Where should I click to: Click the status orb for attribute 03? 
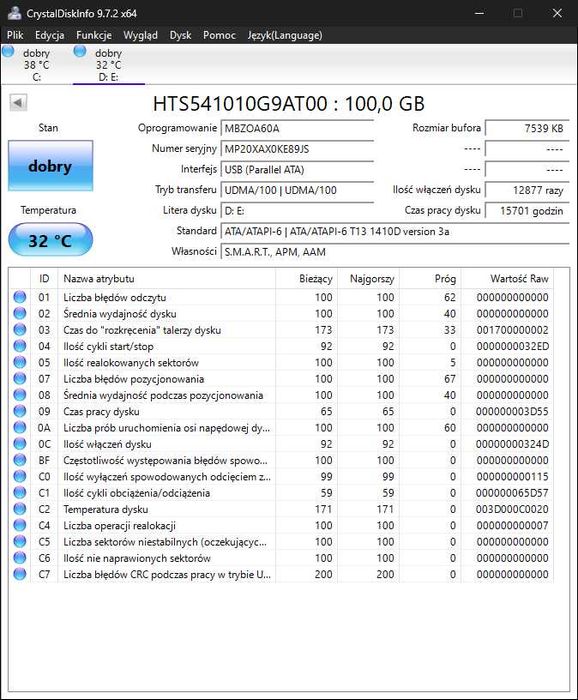click(x=20, y=329)
